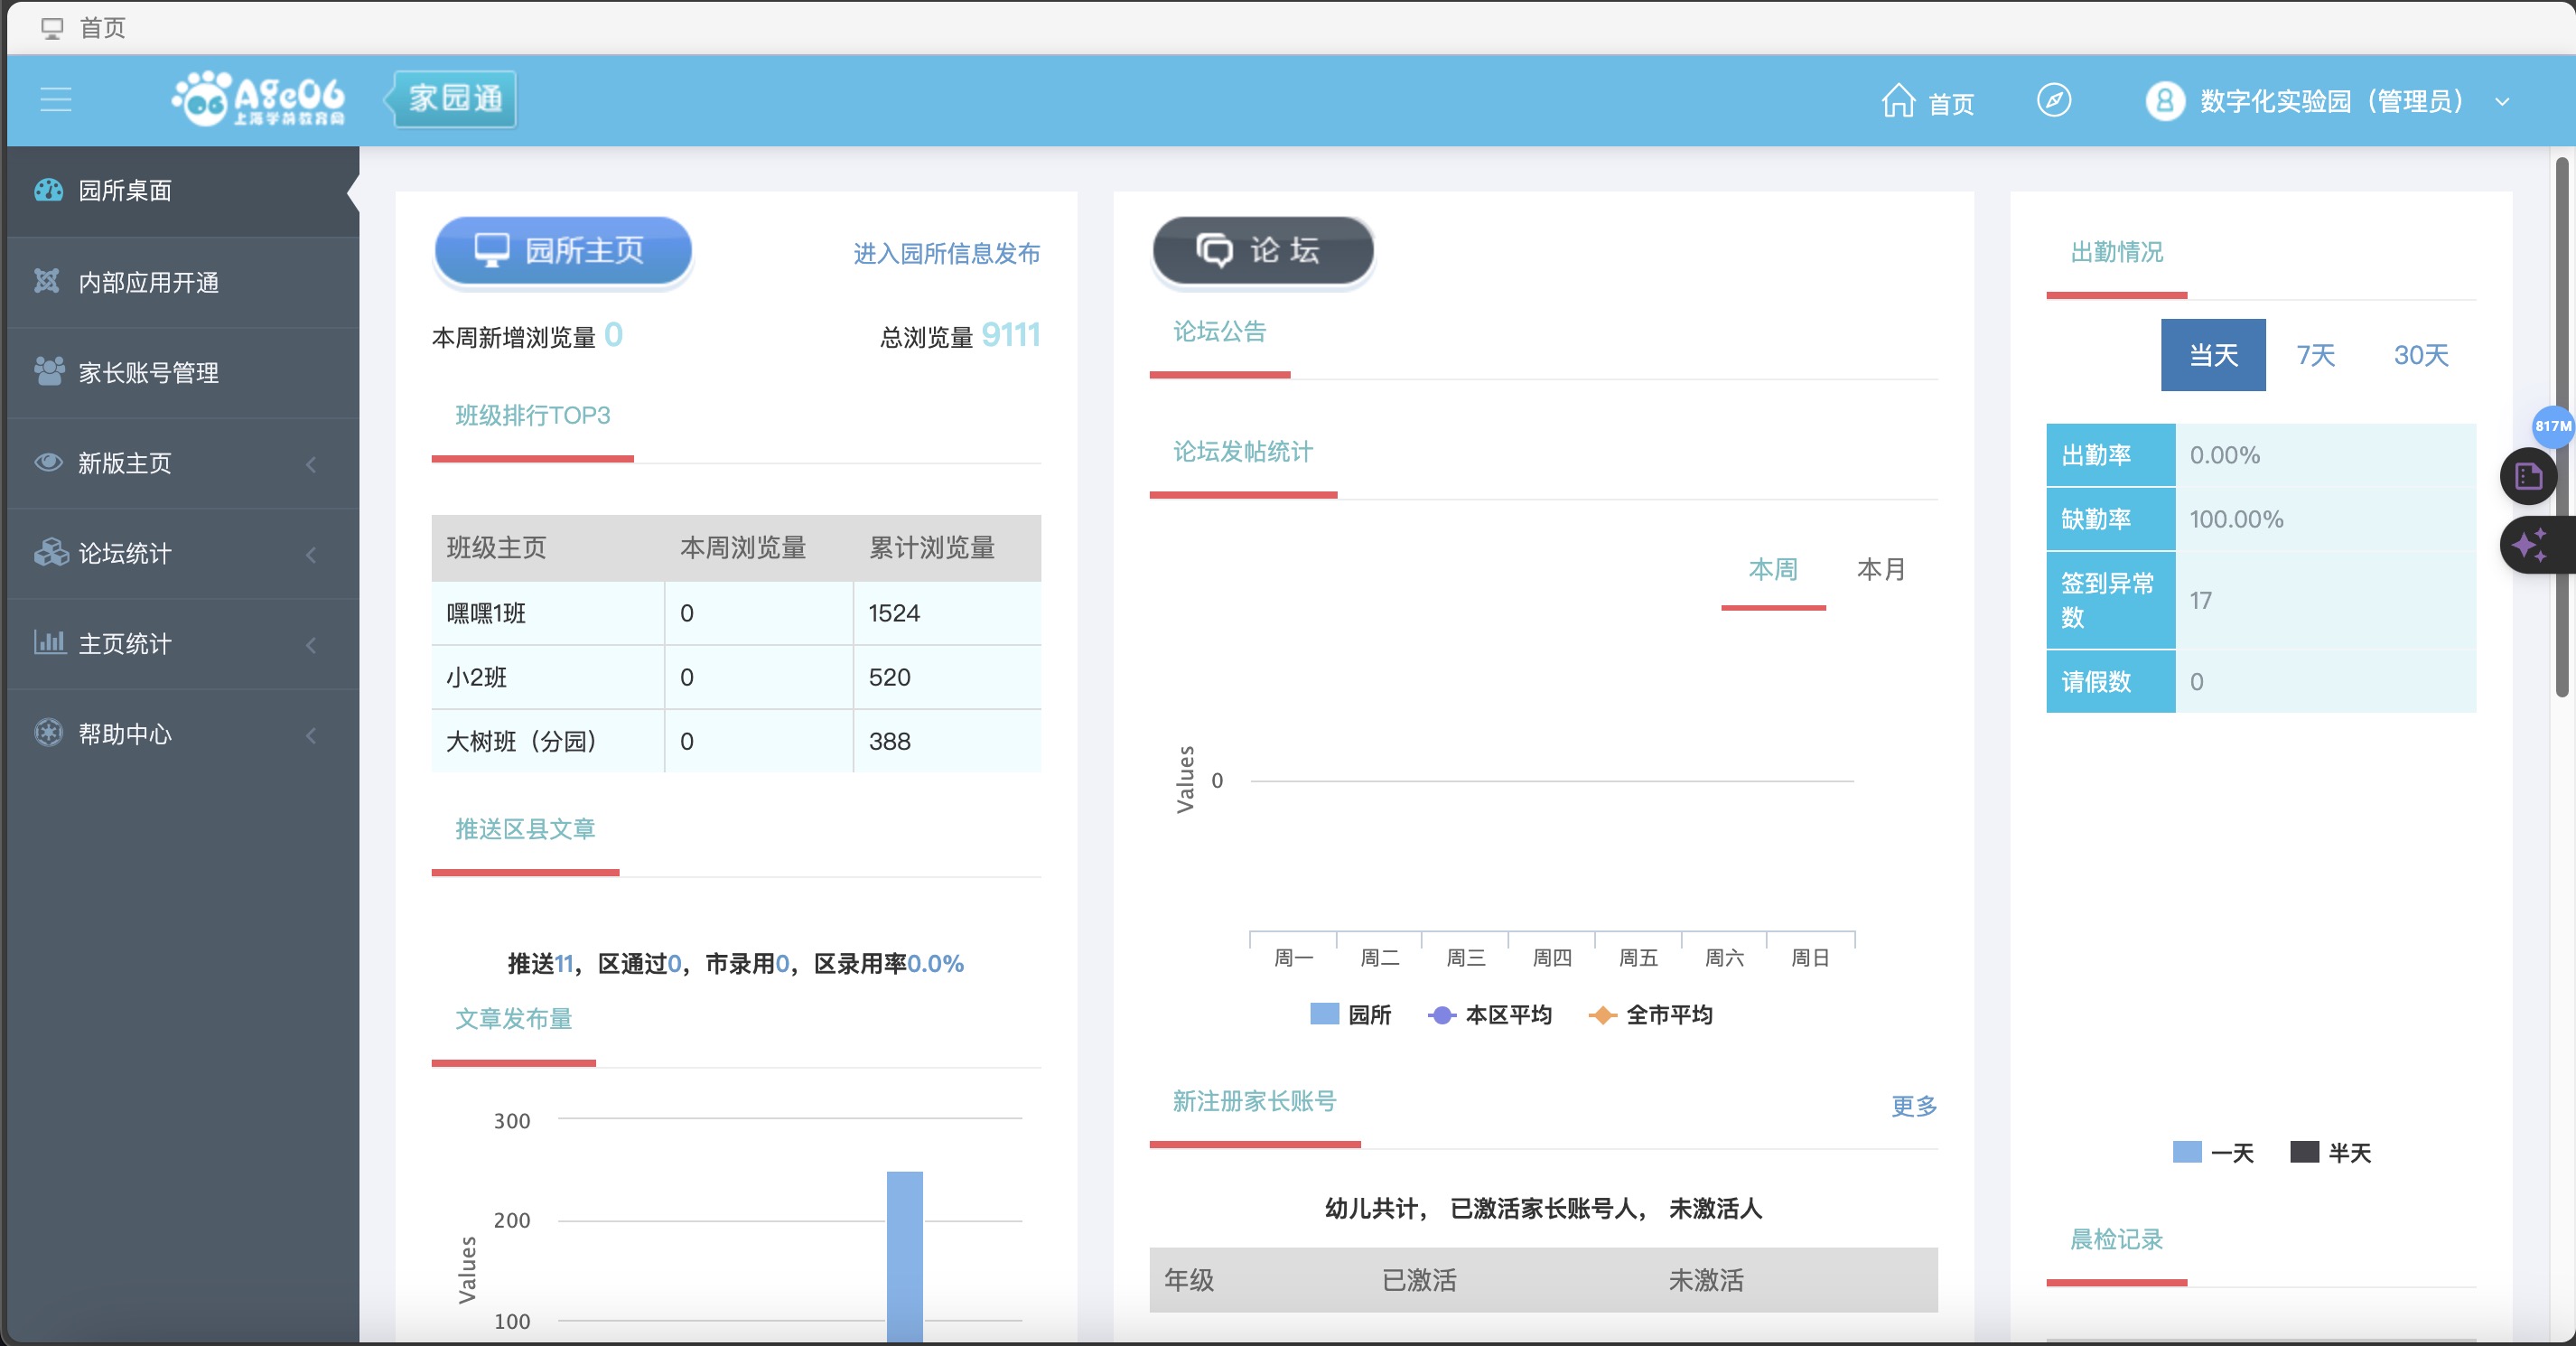
Task: Click the 帮助中心 lifebuoy icon
Action: click(x=48, y=733)
